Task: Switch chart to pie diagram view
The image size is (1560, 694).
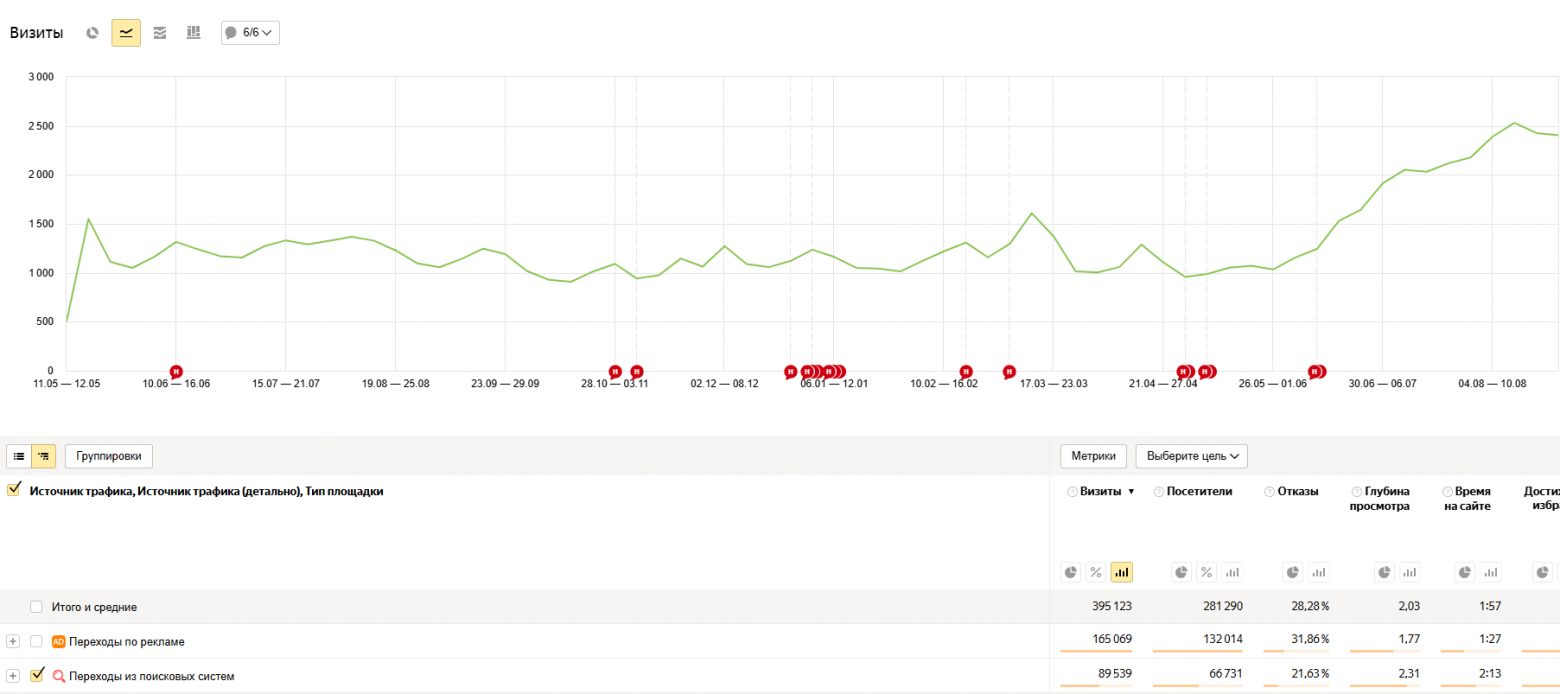Action: (93, 33)
